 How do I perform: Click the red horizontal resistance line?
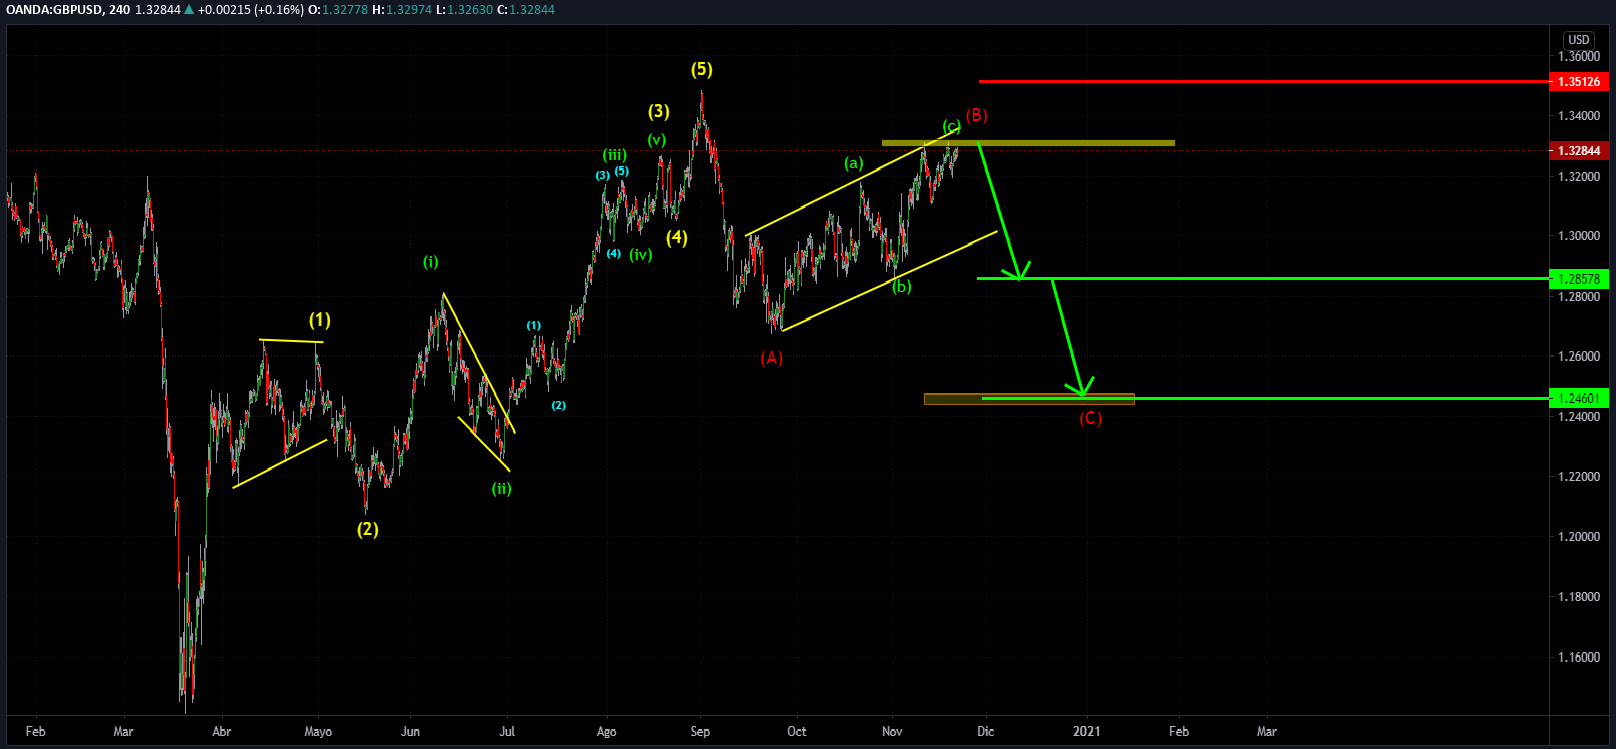[x=1263, y=81]
